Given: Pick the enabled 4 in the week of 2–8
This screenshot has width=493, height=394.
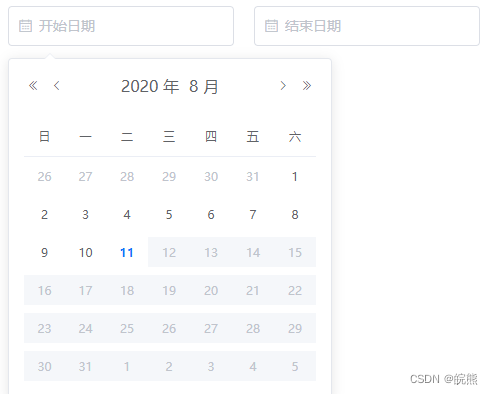Looking at the screenshot, I should click(x=127, y=214).
